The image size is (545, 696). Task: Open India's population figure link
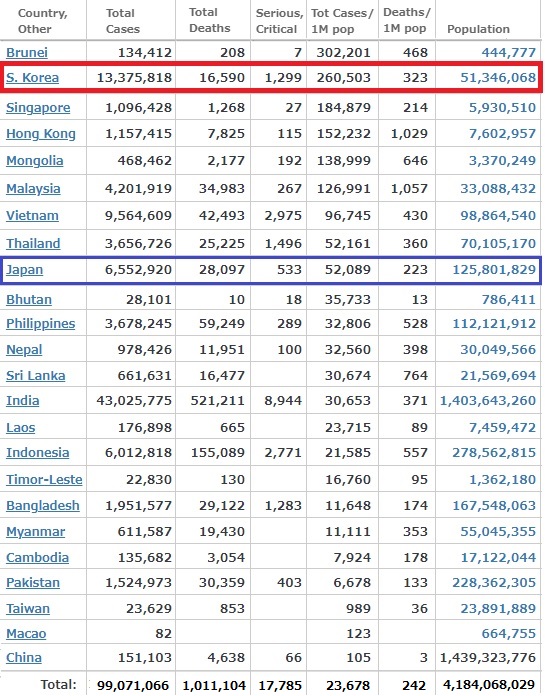[x=488, y=400]
